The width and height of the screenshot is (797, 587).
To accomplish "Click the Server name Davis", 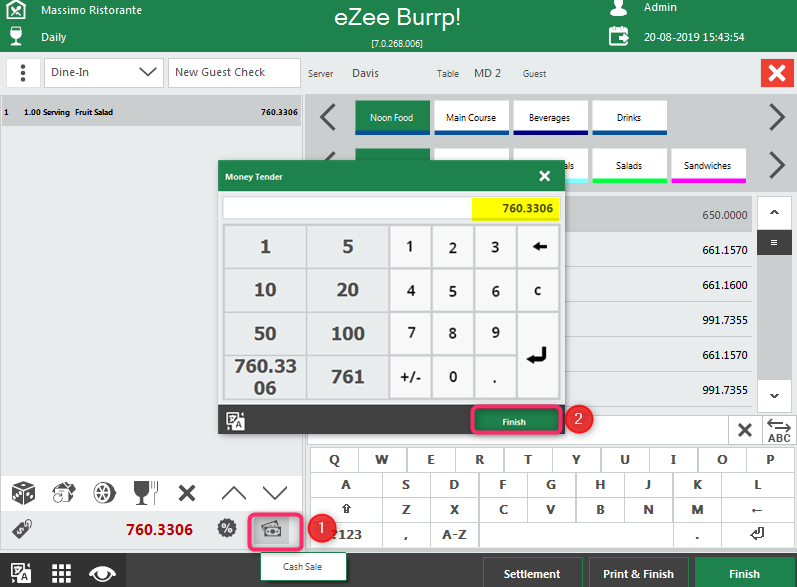I will tap(365, 73).
